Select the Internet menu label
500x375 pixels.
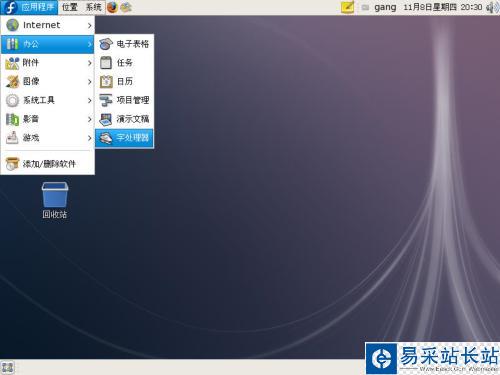tap(41, 25)
